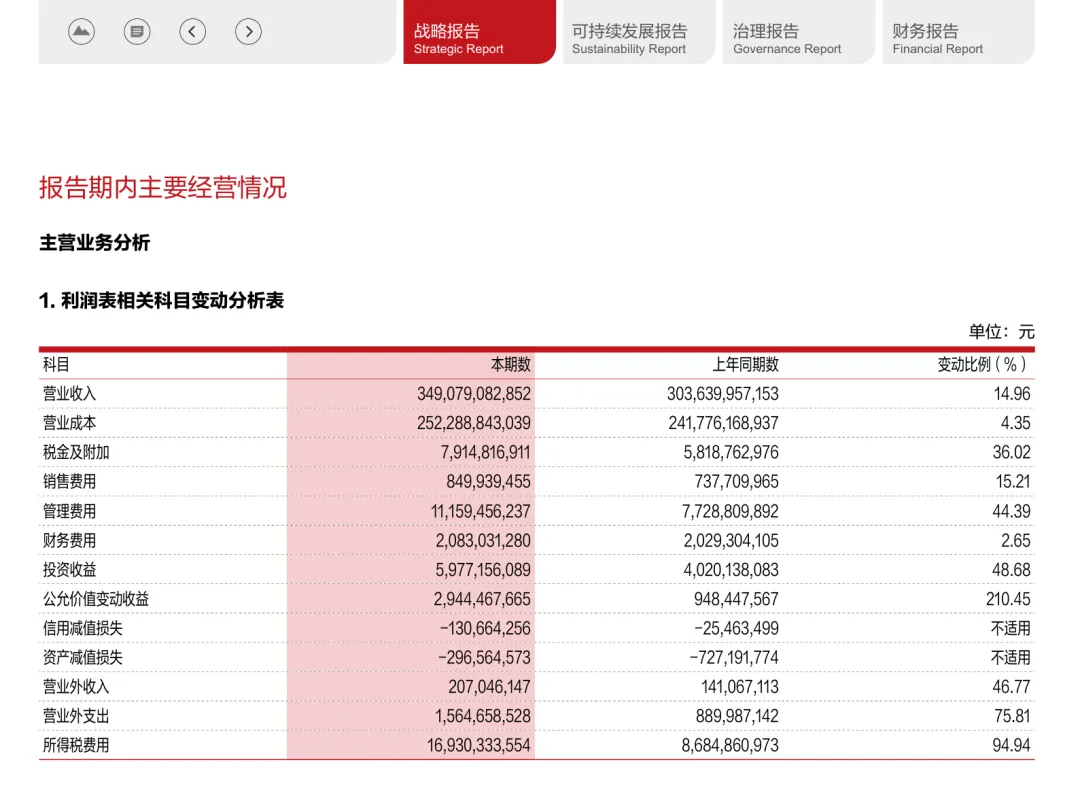Select the value 207,046,147

click(x=489, y=687)
